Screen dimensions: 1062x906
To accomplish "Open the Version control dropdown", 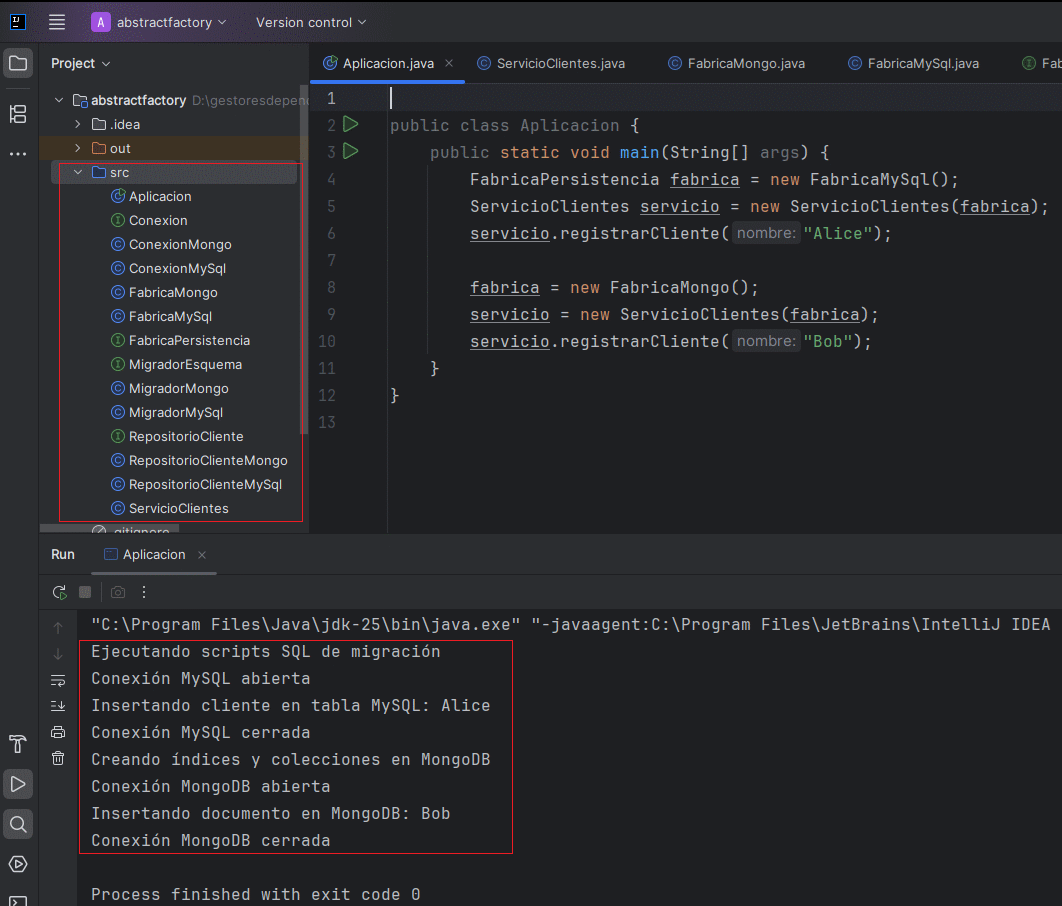I will click(x=310, y=22).
